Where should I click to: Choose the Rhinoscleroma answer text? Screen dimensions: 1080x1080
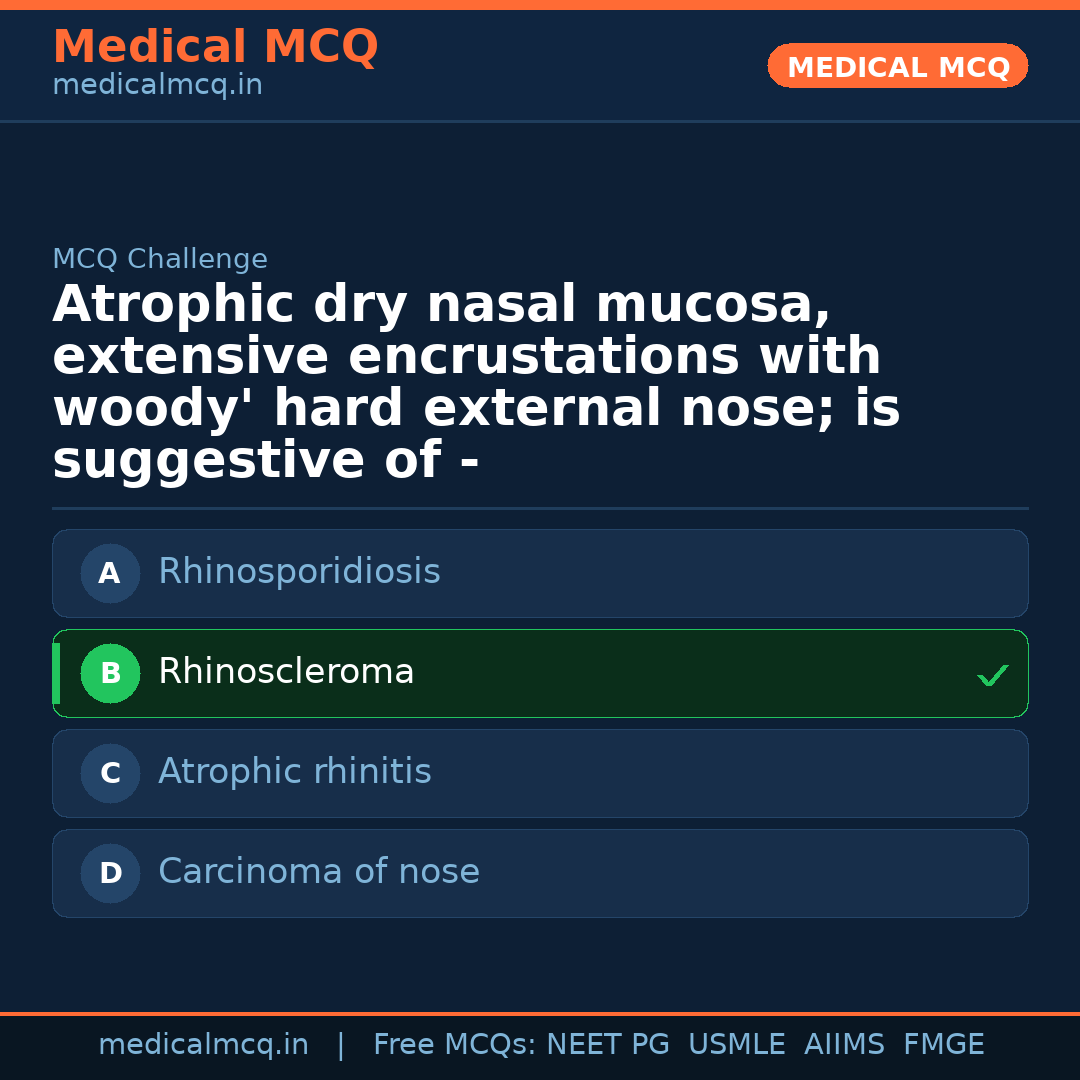[286, 672]
